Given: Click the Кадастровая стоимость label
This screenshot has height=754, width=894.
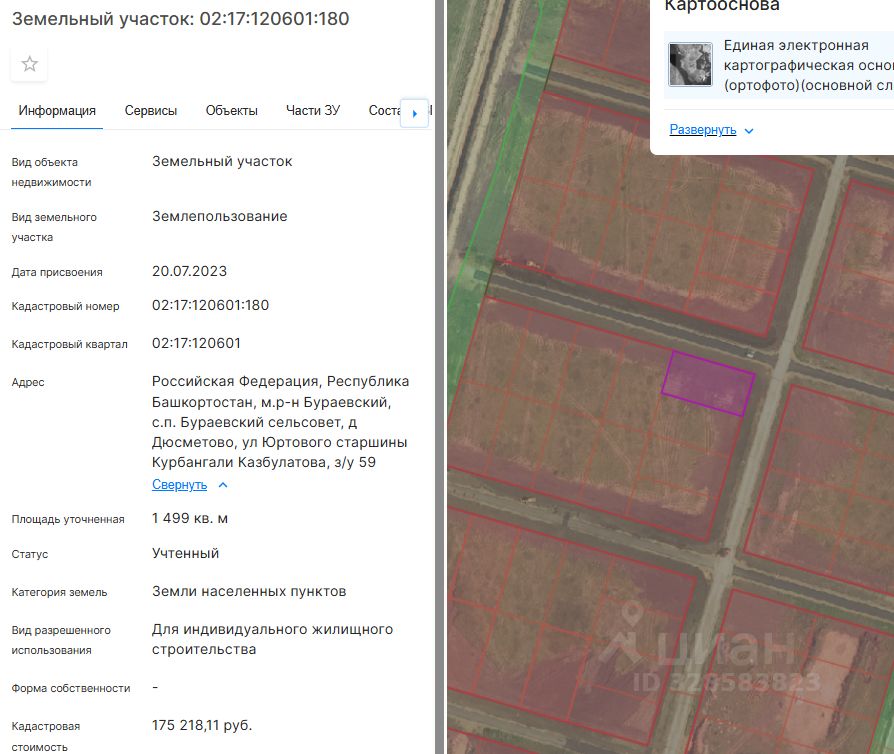Looking at the screenshot, I should (x=46, y=736).
